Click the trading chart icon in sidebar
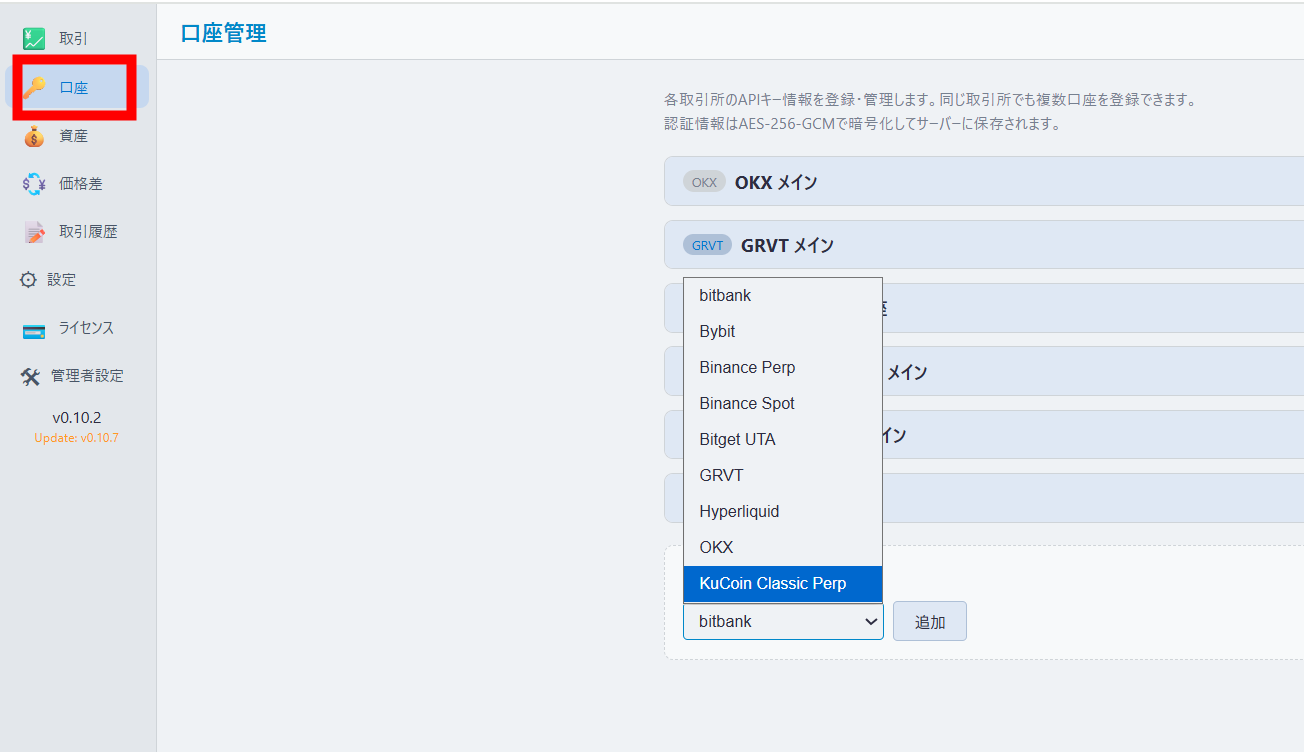The width and height of the screenshot is (1304, 752). pos(34,40)
